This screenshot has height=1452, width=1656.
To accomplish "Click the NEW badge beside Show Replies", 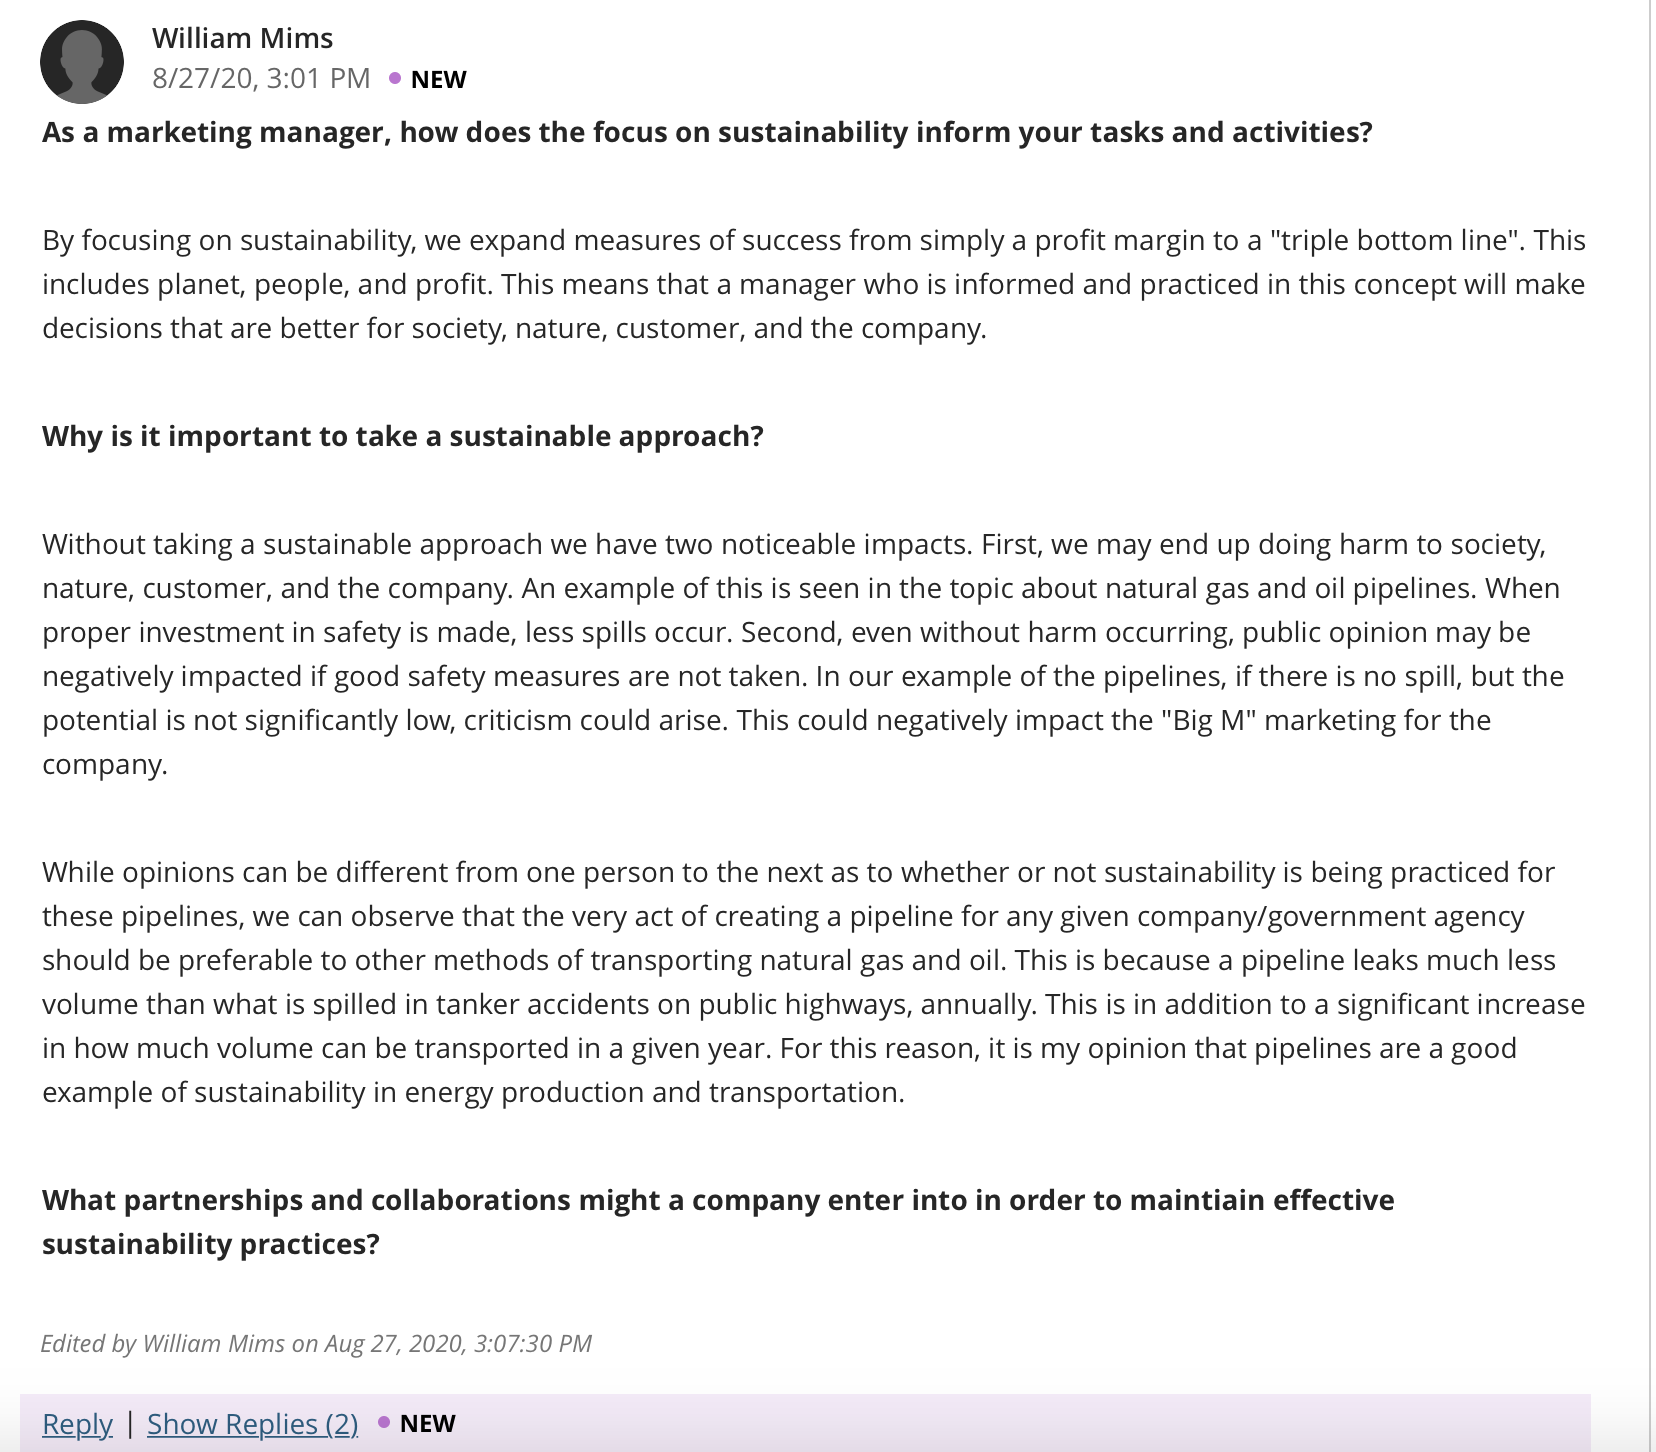I will 428,1423.
